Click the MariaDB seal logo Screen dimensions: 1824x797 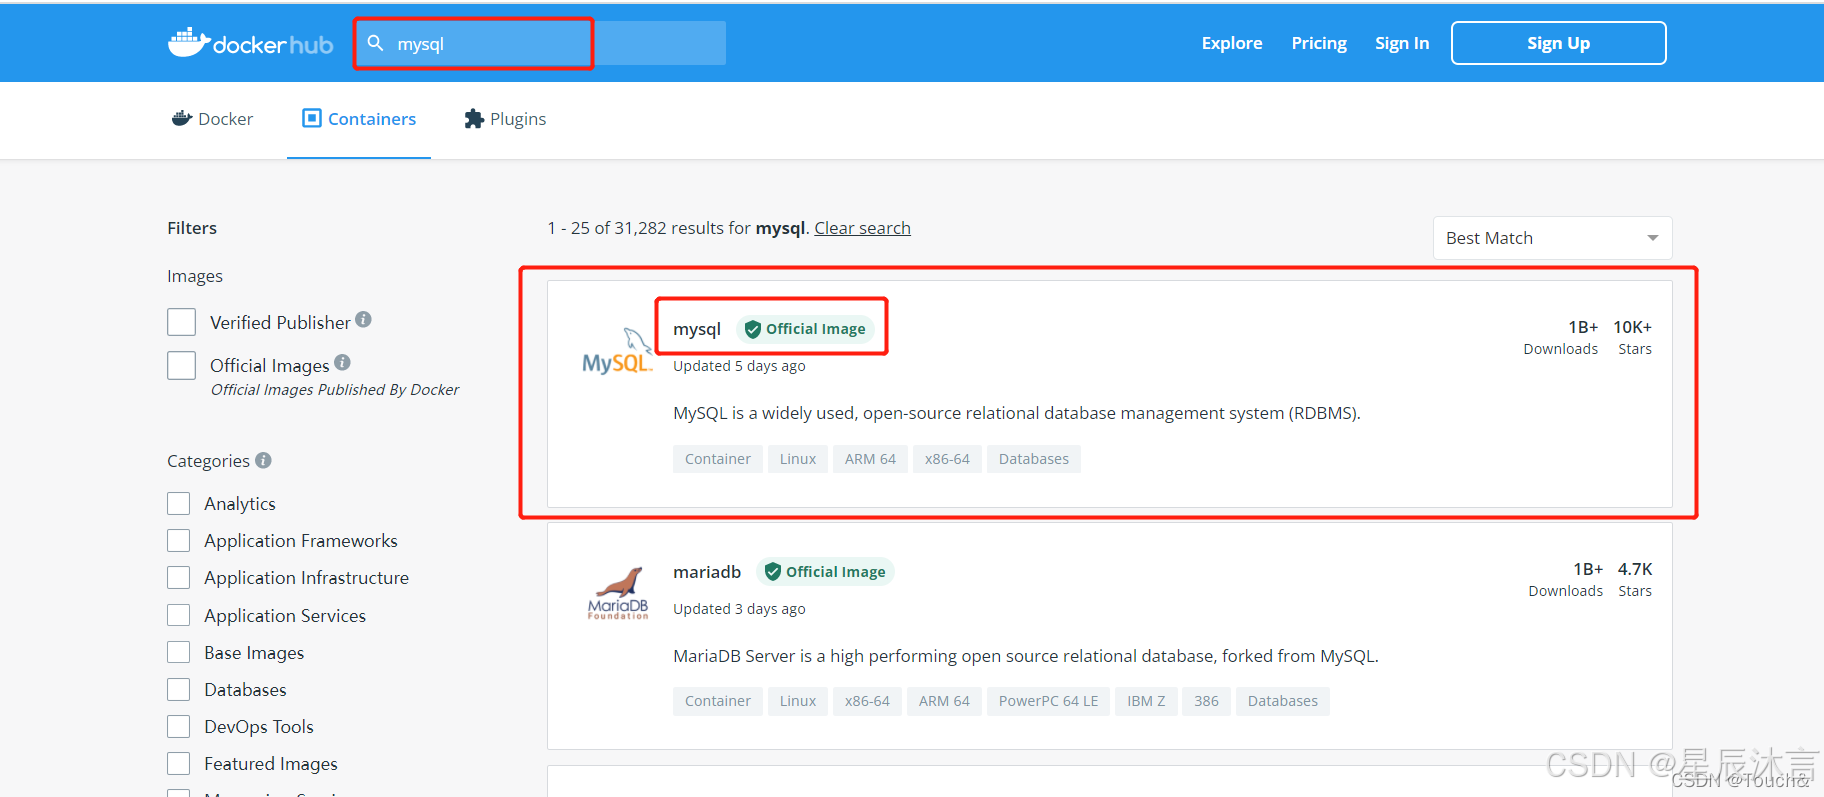click(618, 593)
